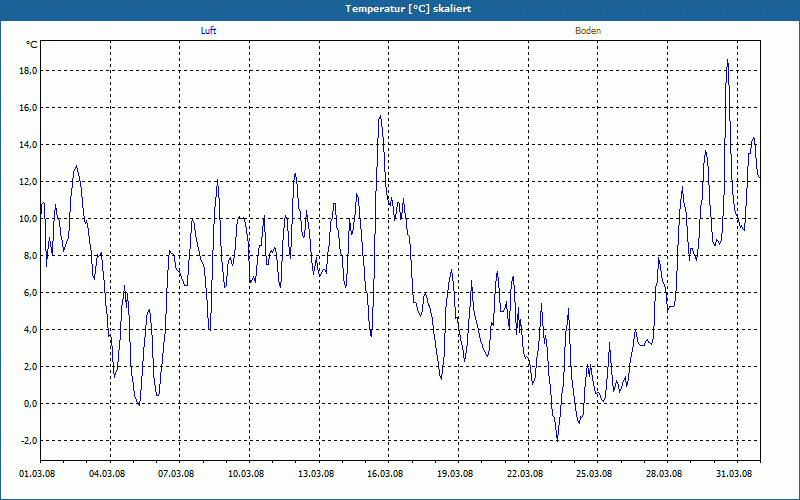This screenshot has height=500, width=800.
Task: Click the 15.5 °C peak before 16.03.08
Action: pos(380,116)
